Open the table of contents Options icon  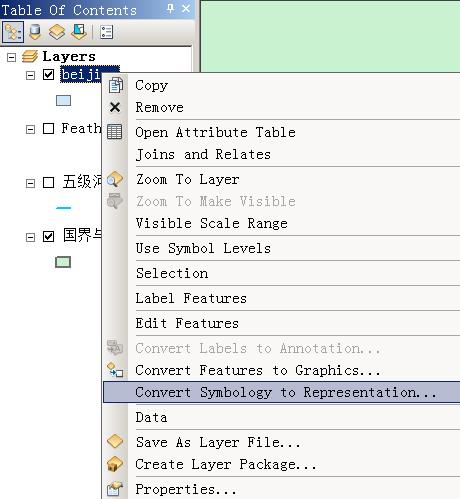tap(106, 32)
